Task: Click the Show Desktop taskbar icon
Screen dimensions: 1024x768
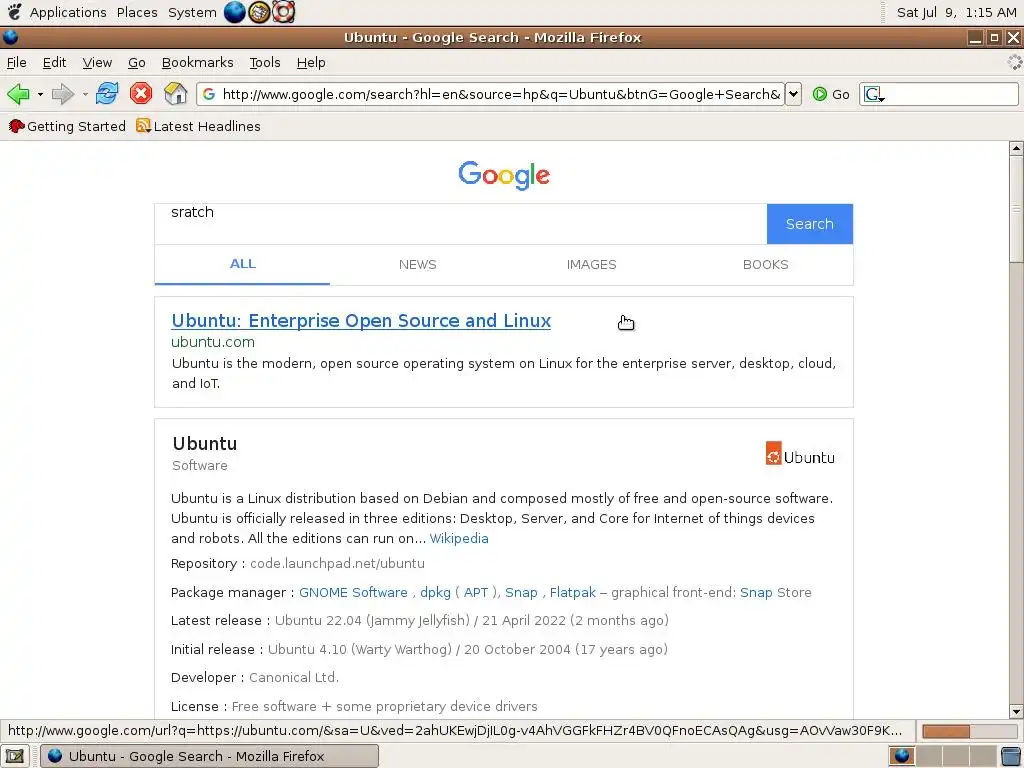Action: [x=15, y=756]
